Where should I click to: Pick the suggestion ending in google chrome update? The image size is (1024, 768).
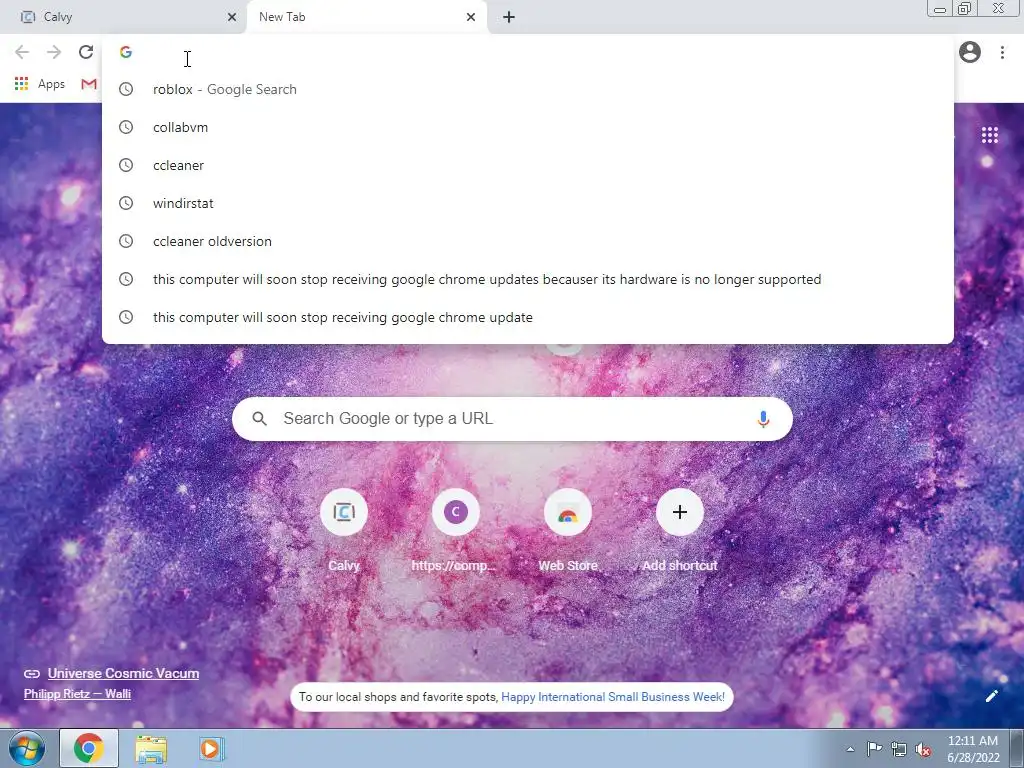(528, 317)
